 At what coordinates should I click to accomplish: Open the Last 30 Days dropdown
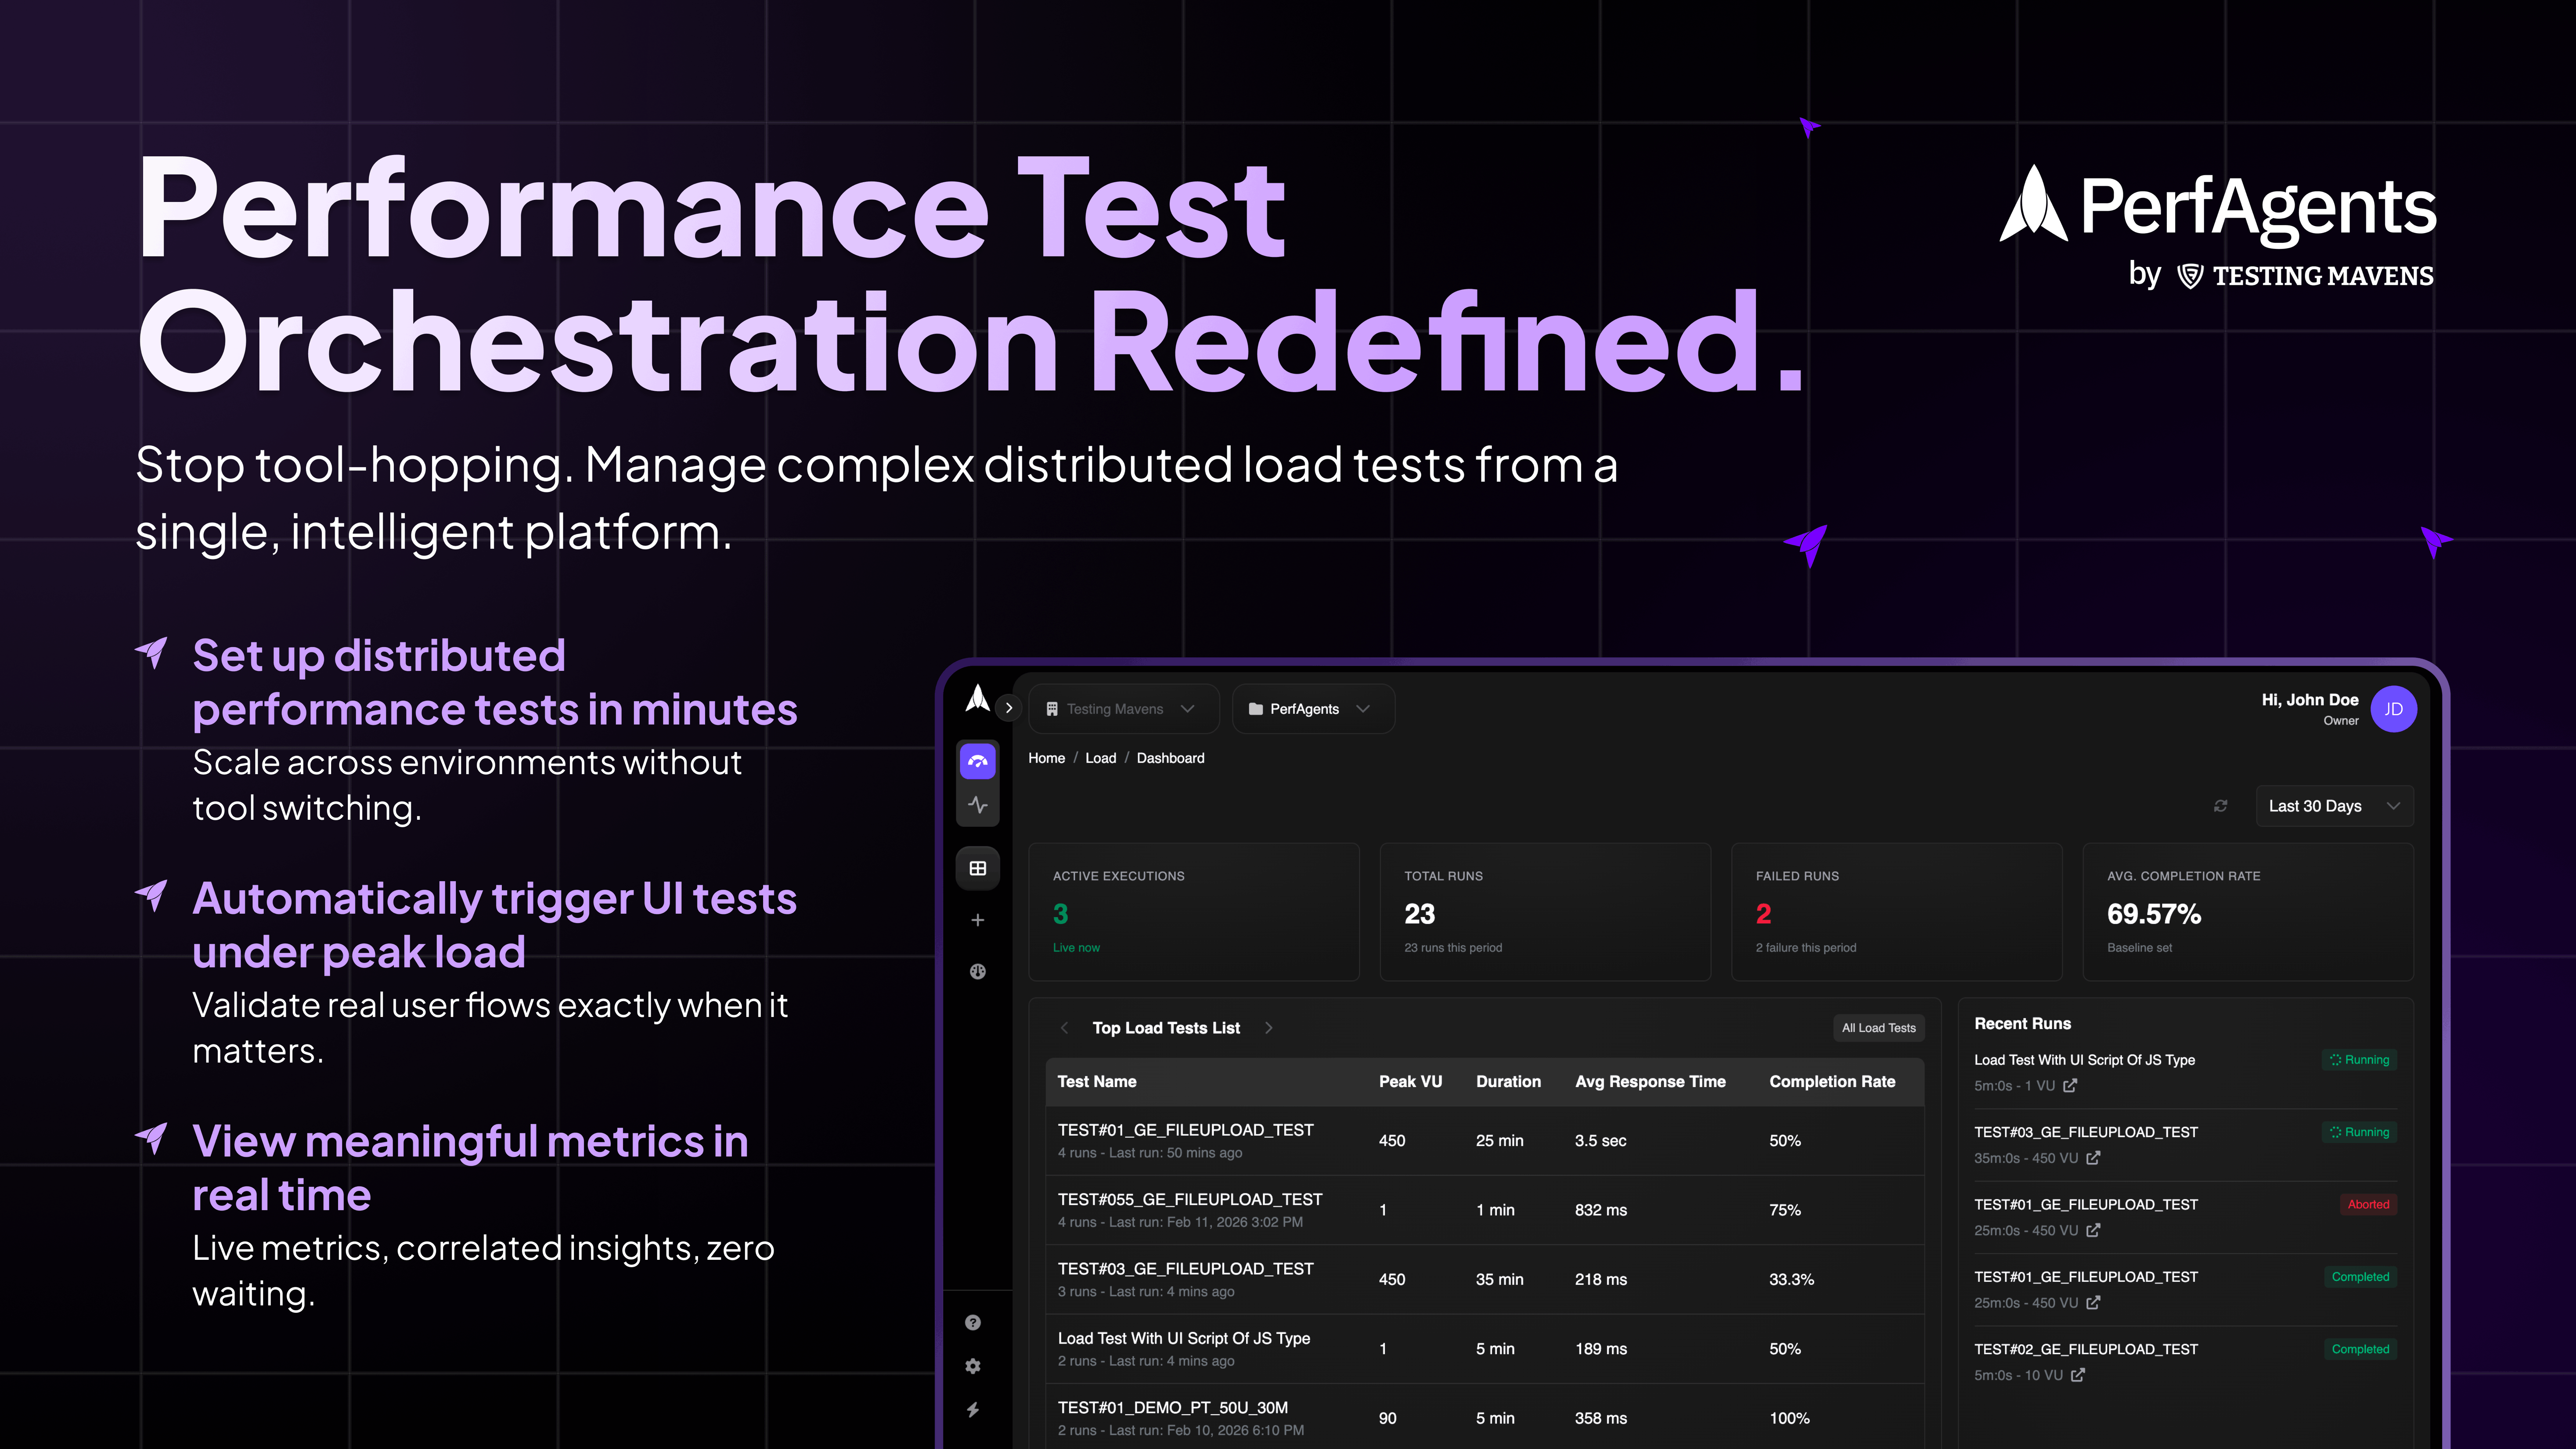tap(2333, 806)
